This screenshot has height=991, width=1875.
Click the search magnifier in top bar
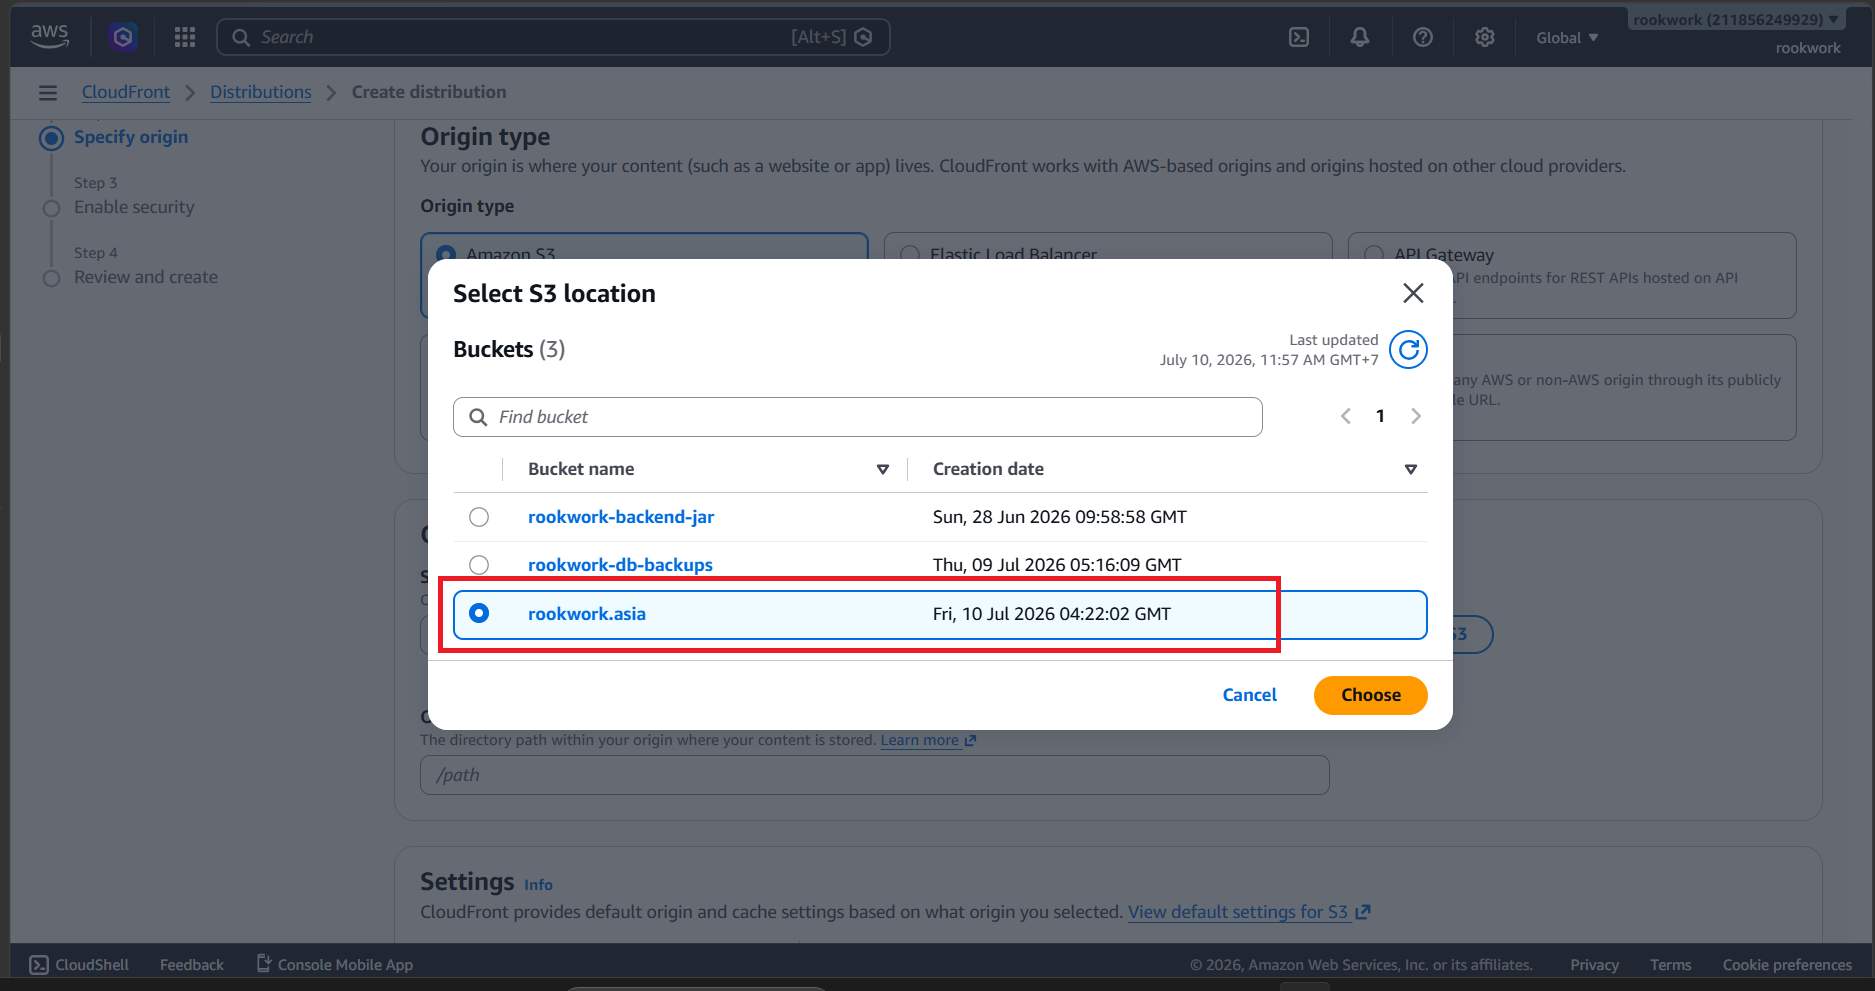pyautogui.click(x=241, y=37)
